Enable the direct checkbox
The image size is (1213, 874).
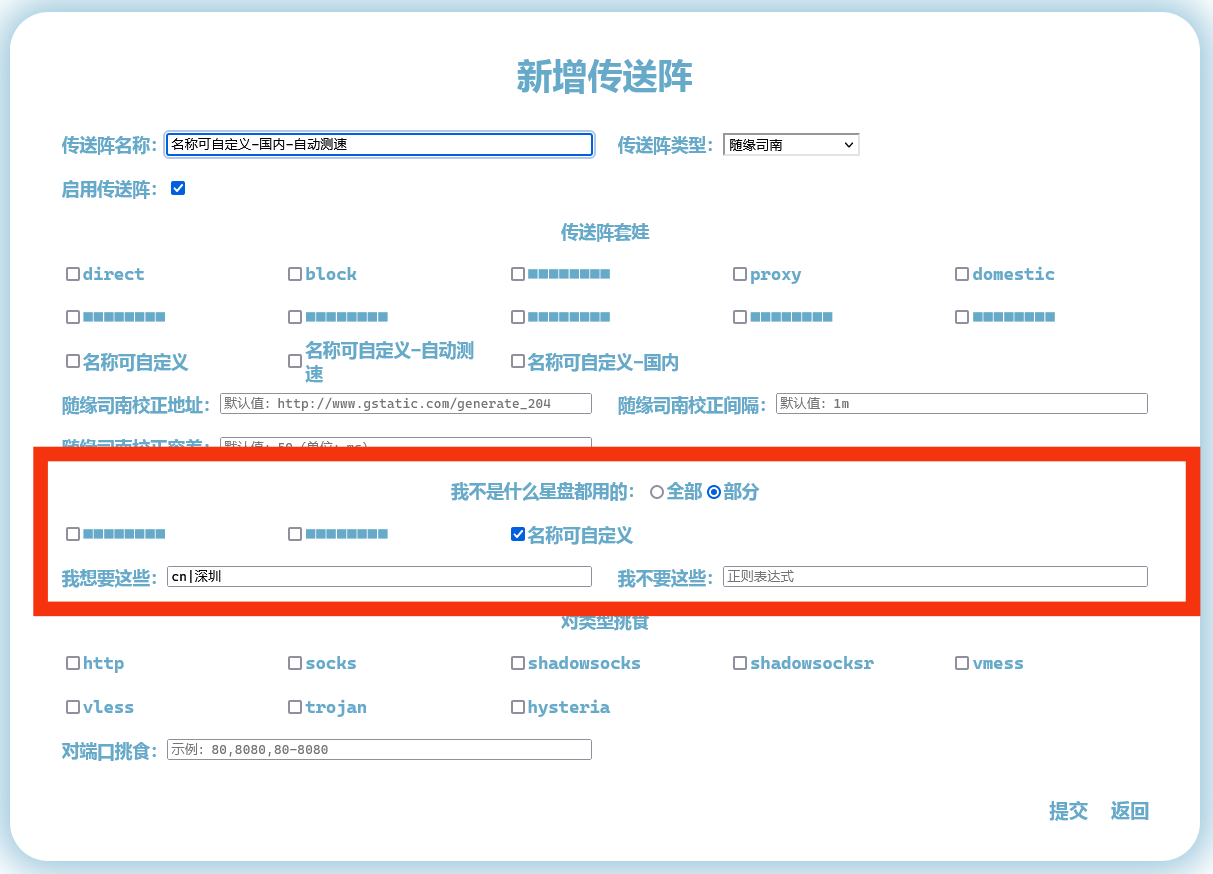73,274
